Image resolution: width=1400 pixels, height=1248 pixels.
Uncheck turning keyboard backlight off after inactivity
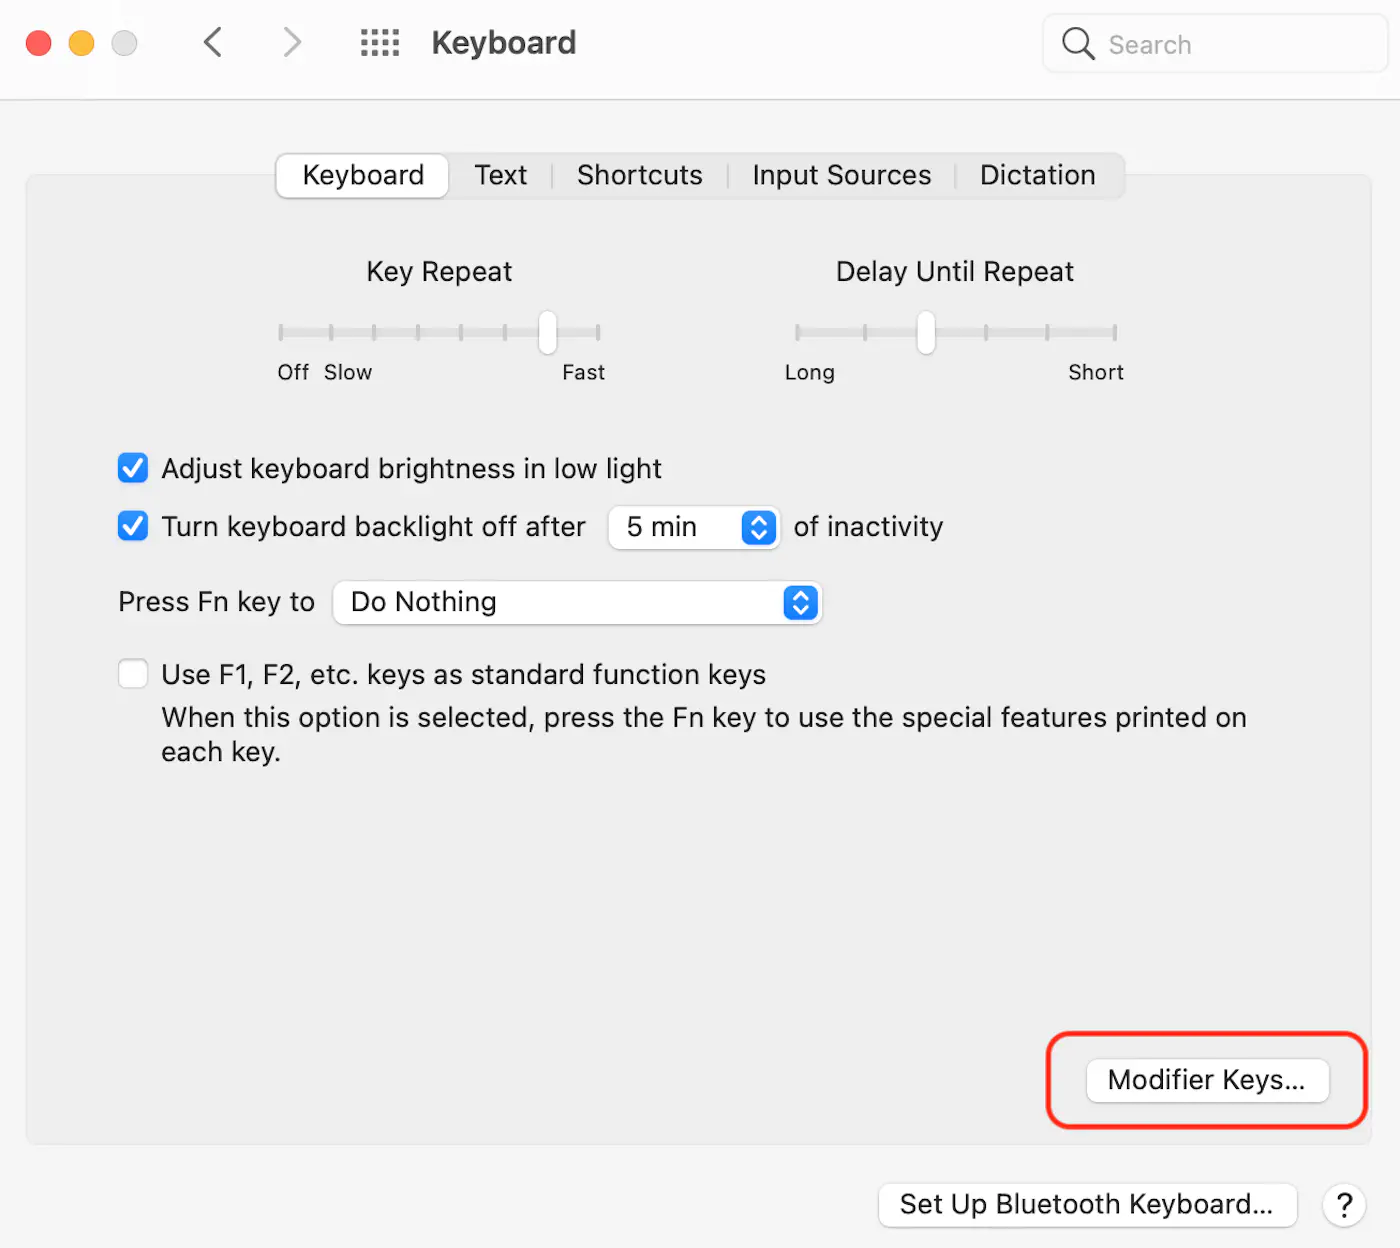click(x=132, y=526)
